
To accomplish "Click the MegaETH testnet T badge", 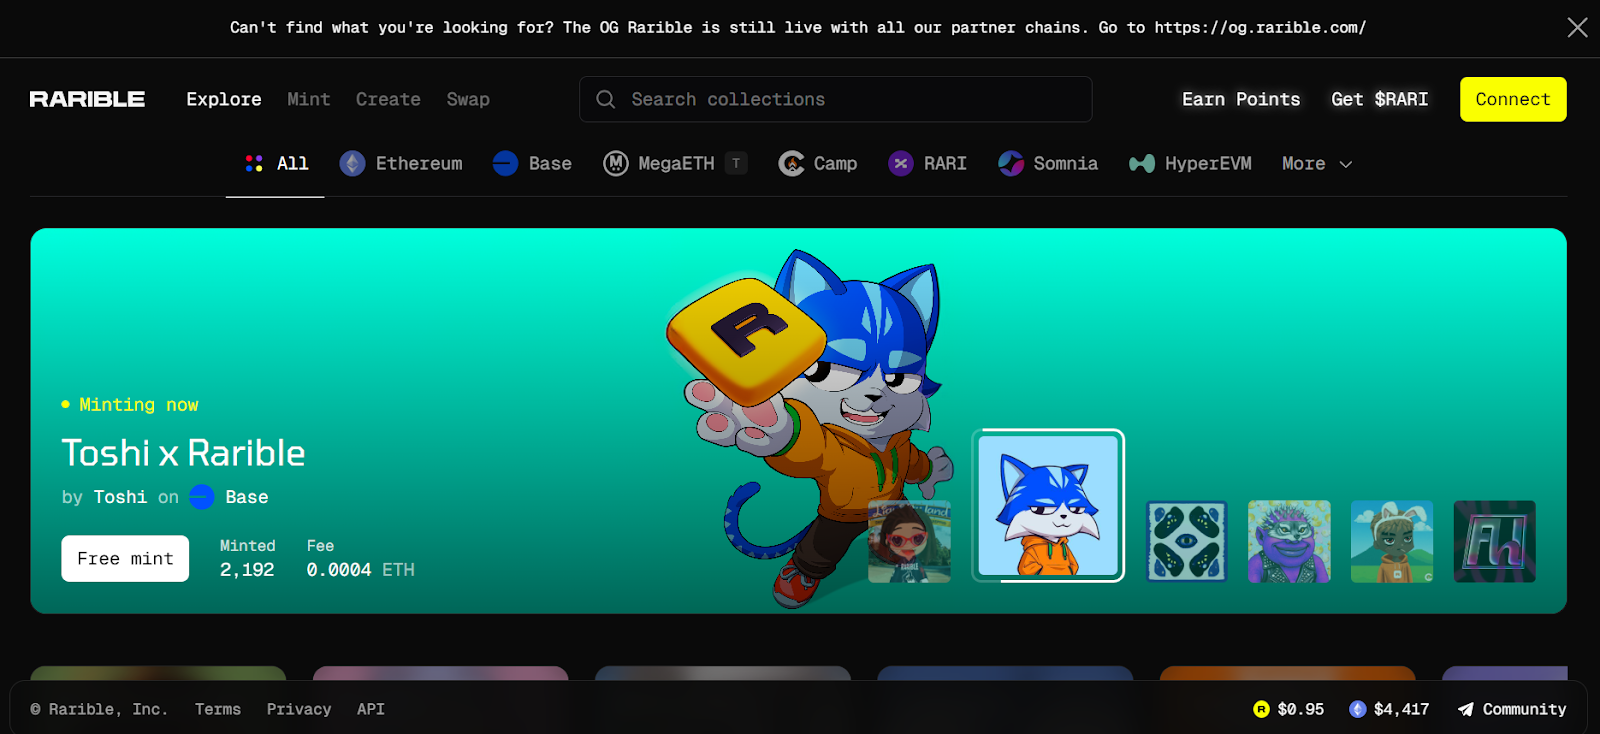I will point(736,163).
